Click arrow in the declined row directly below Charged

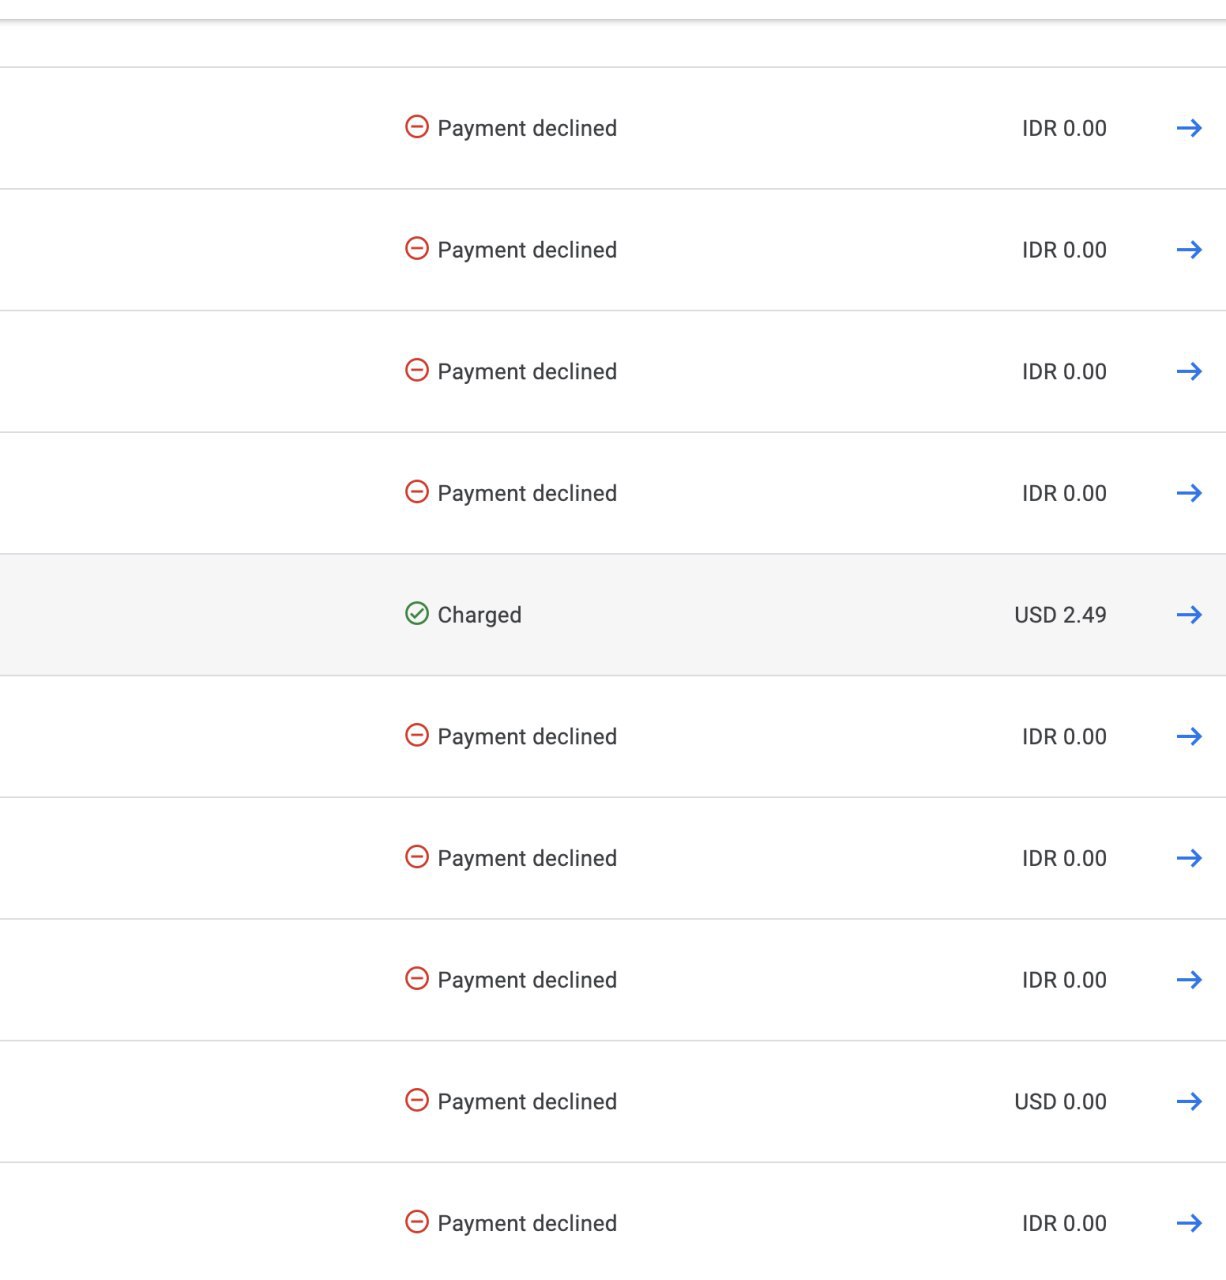pyautogui.click(x=1189, y=736)
